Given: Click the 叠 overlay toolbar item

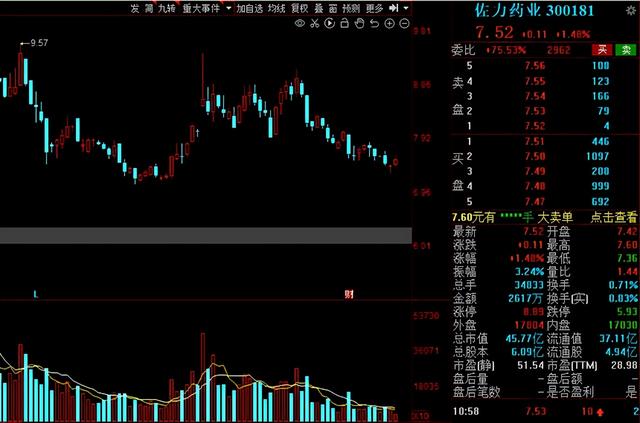Looking at the screenshot, I should tap(319, 8).
